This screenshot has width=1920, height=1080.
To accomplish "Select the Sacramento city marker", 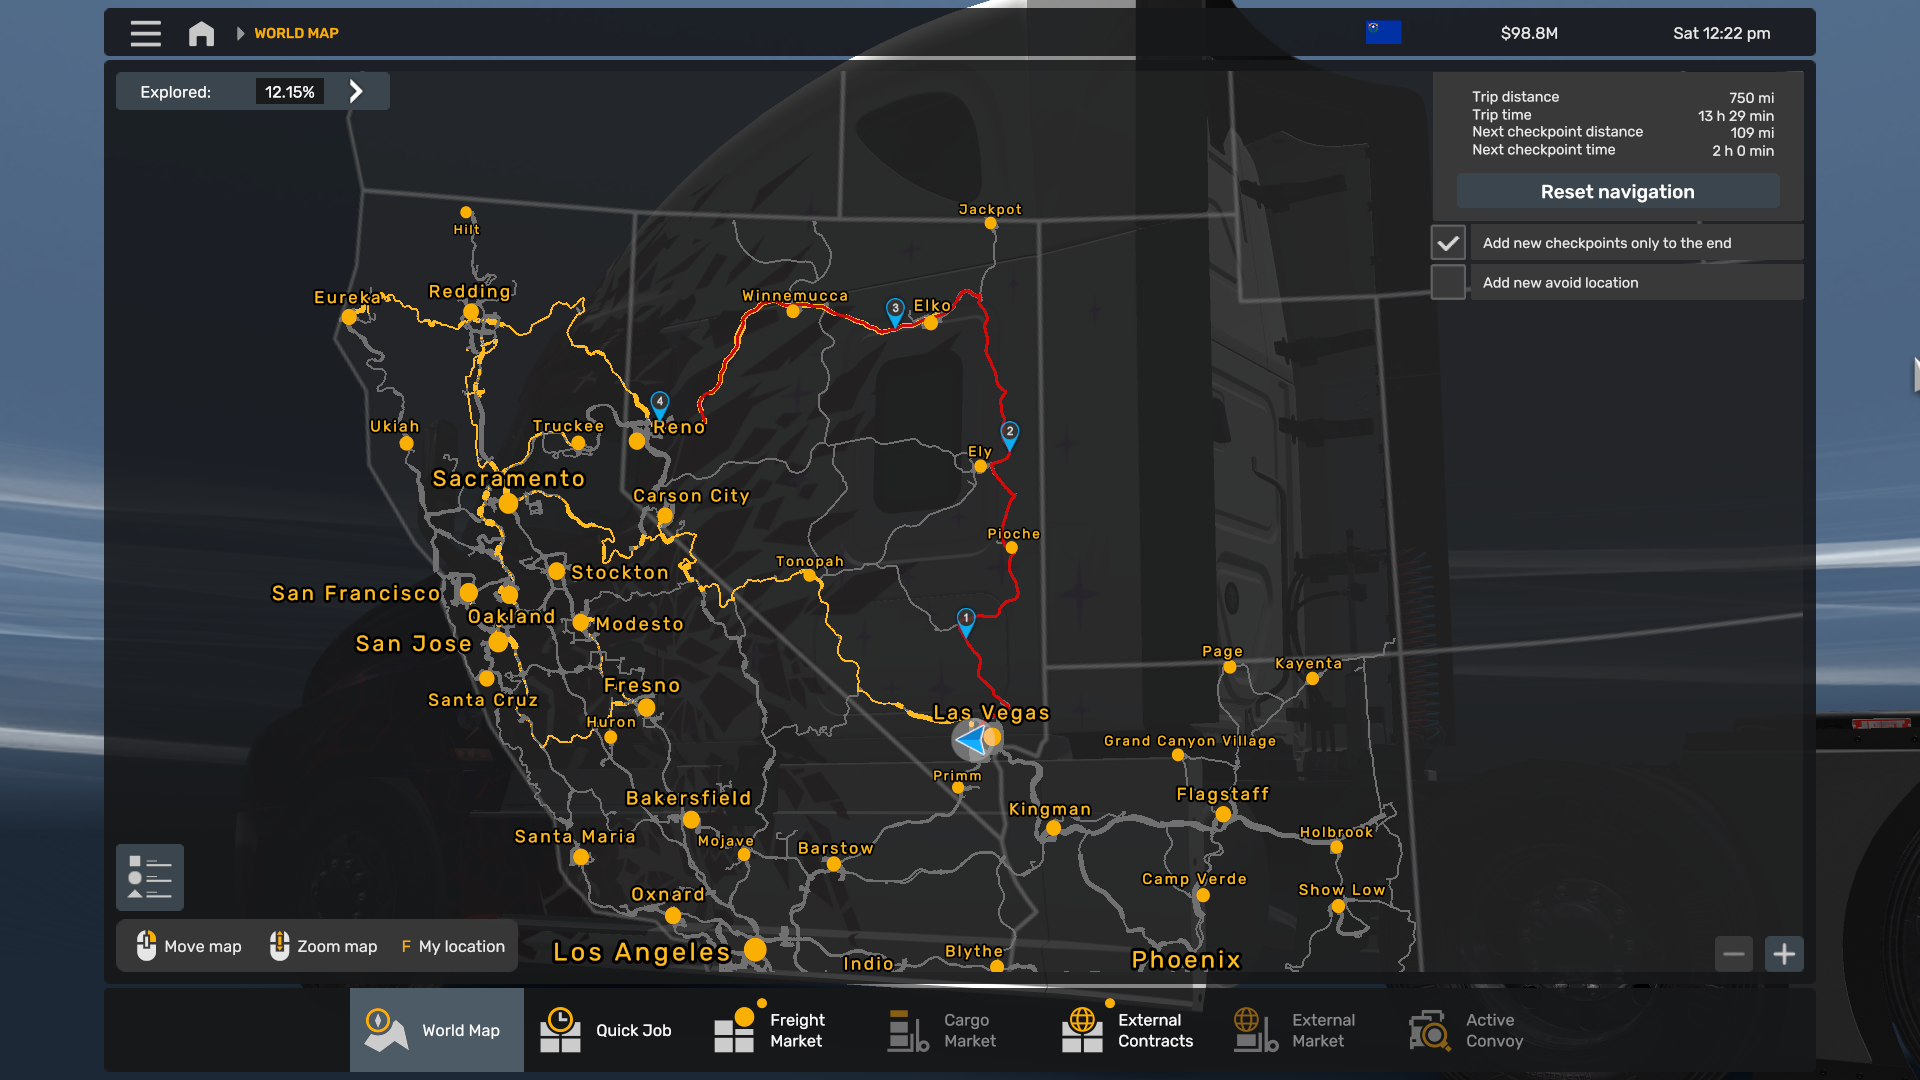I will [x=508, y=503].
